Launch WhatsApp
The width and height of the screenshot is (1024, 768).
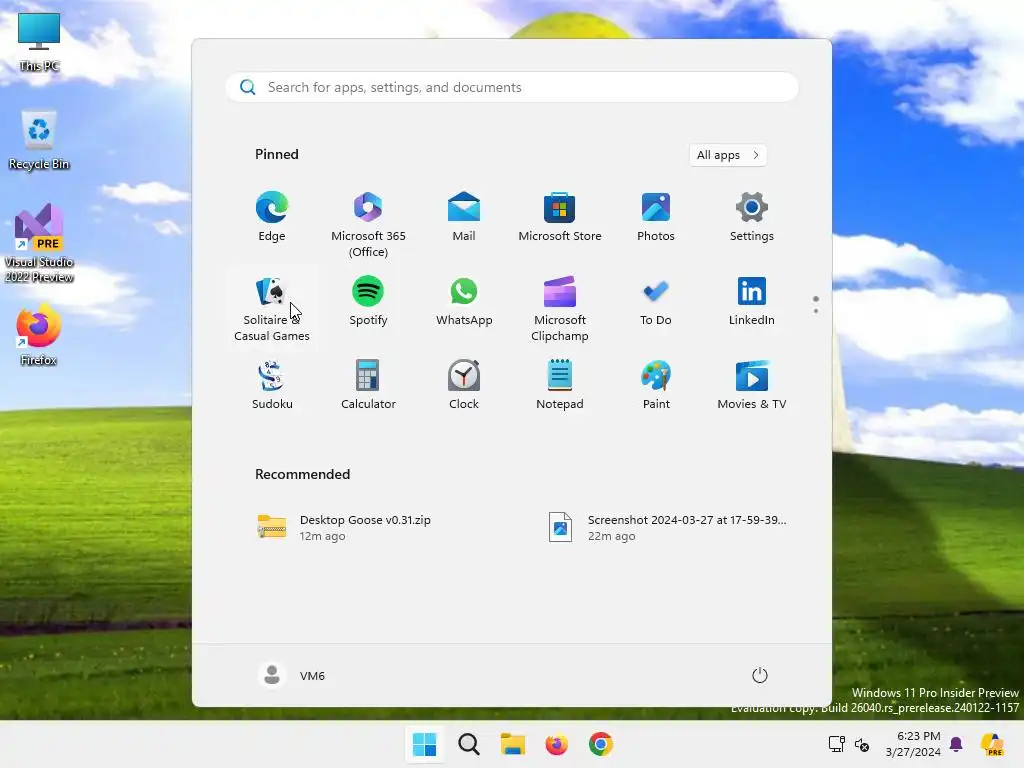(464, 302)
